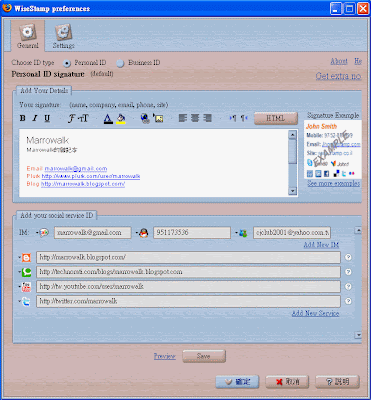Click the Google Talk IM icon
This screenshot has height=400, width=371.
click(x=44, y=233)
